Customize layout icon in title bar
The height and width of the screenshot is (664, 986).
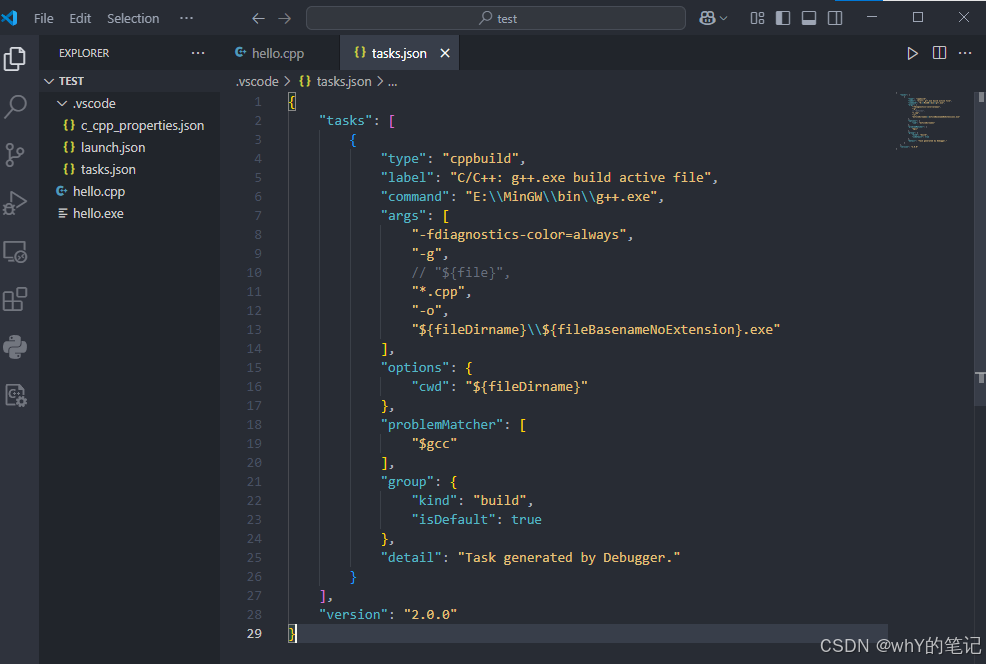point(757,18)
